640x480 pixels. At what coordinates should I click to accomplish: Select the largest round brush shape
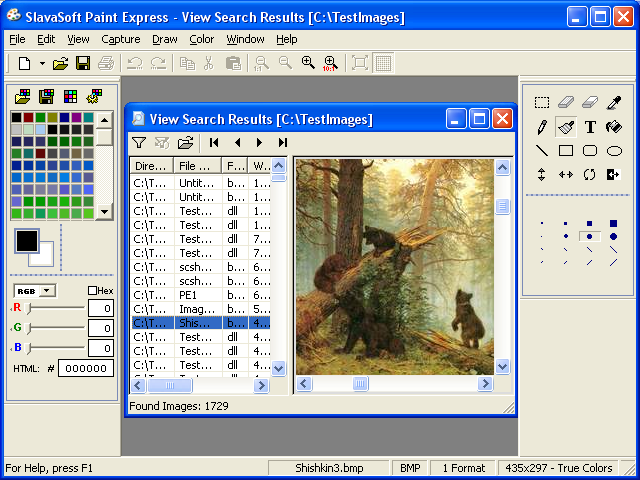(x=613, y=236)
